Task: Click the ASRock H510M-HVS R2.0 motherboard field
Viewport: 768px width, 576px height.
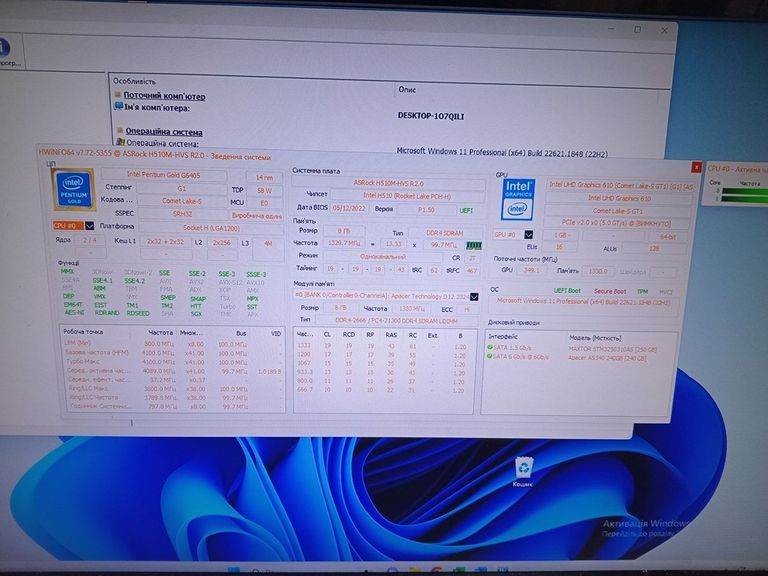Action: tap(388, 183)
